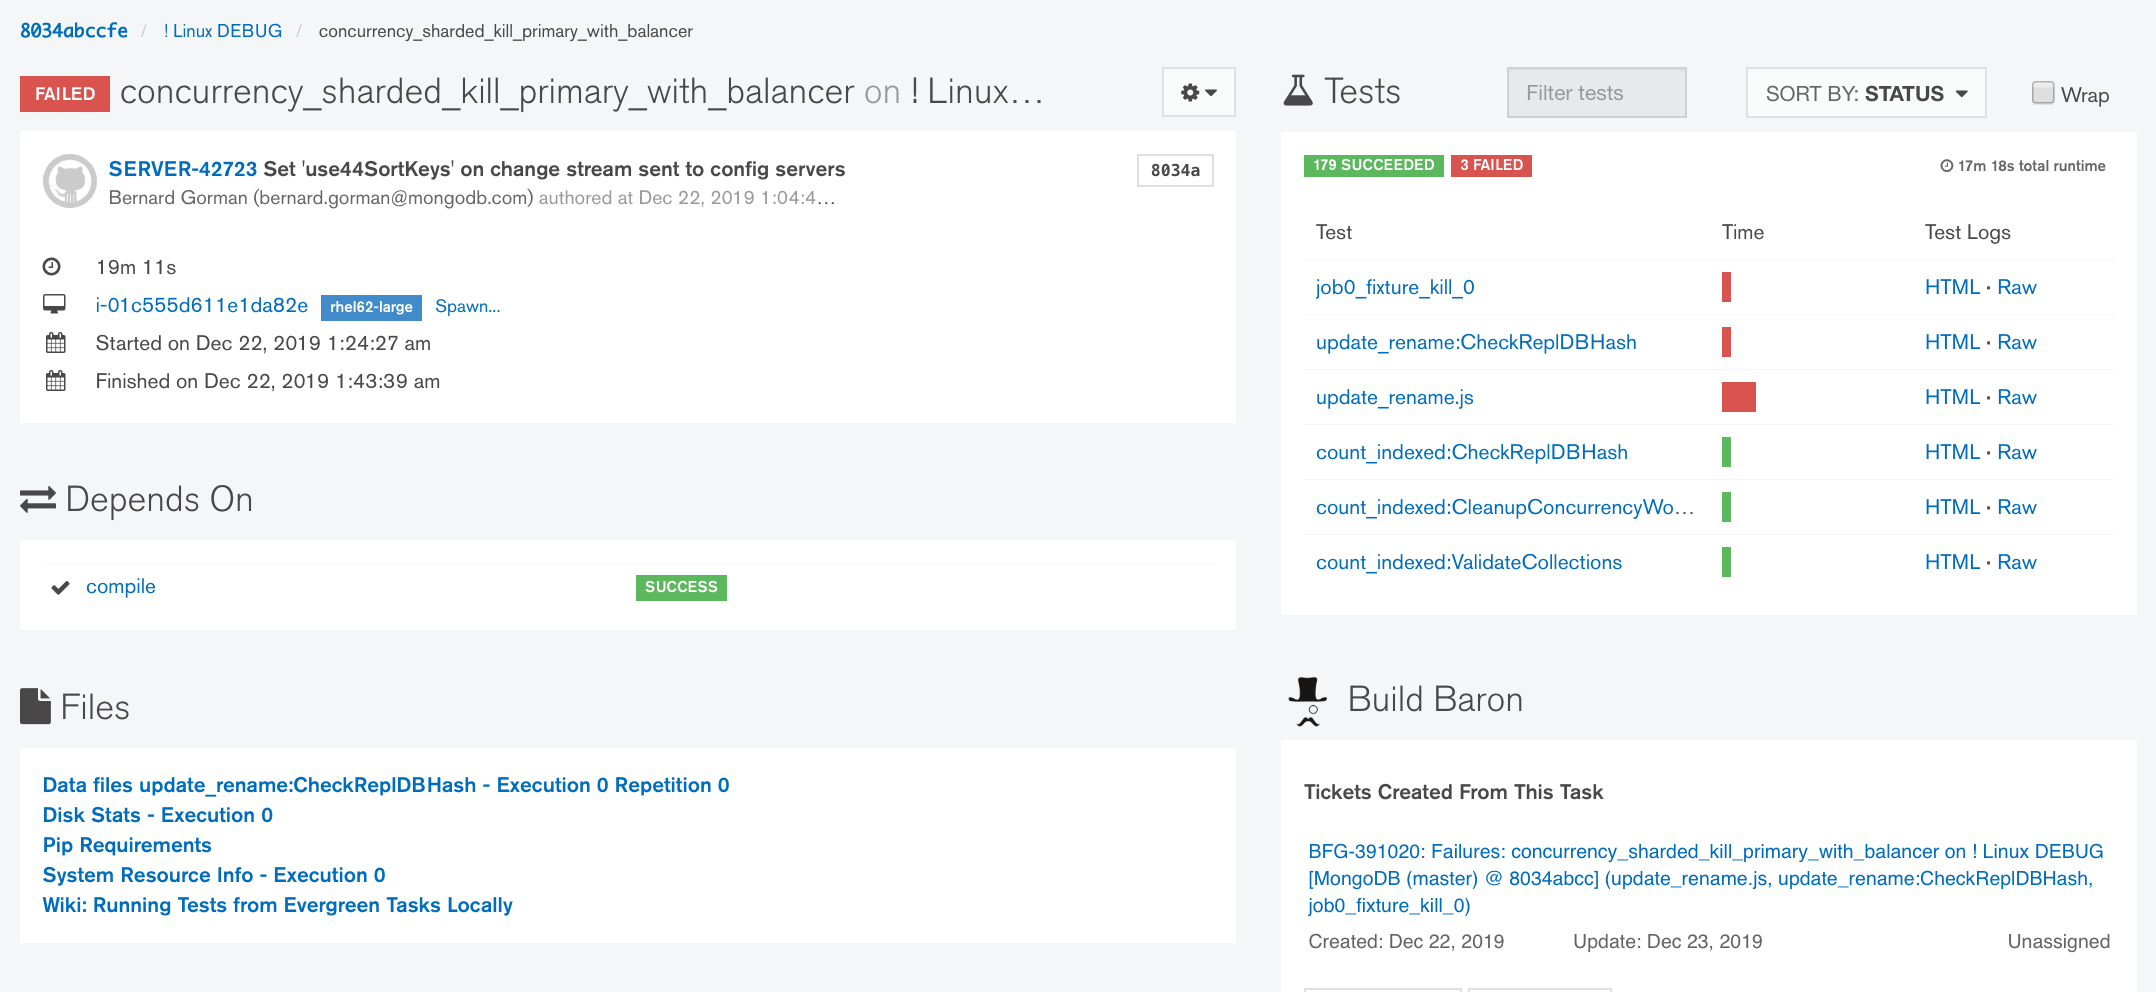Viewport: 2156px width, 992px height.
Task: Open Raw log for update_rename.js
Action: (2017, 397)
